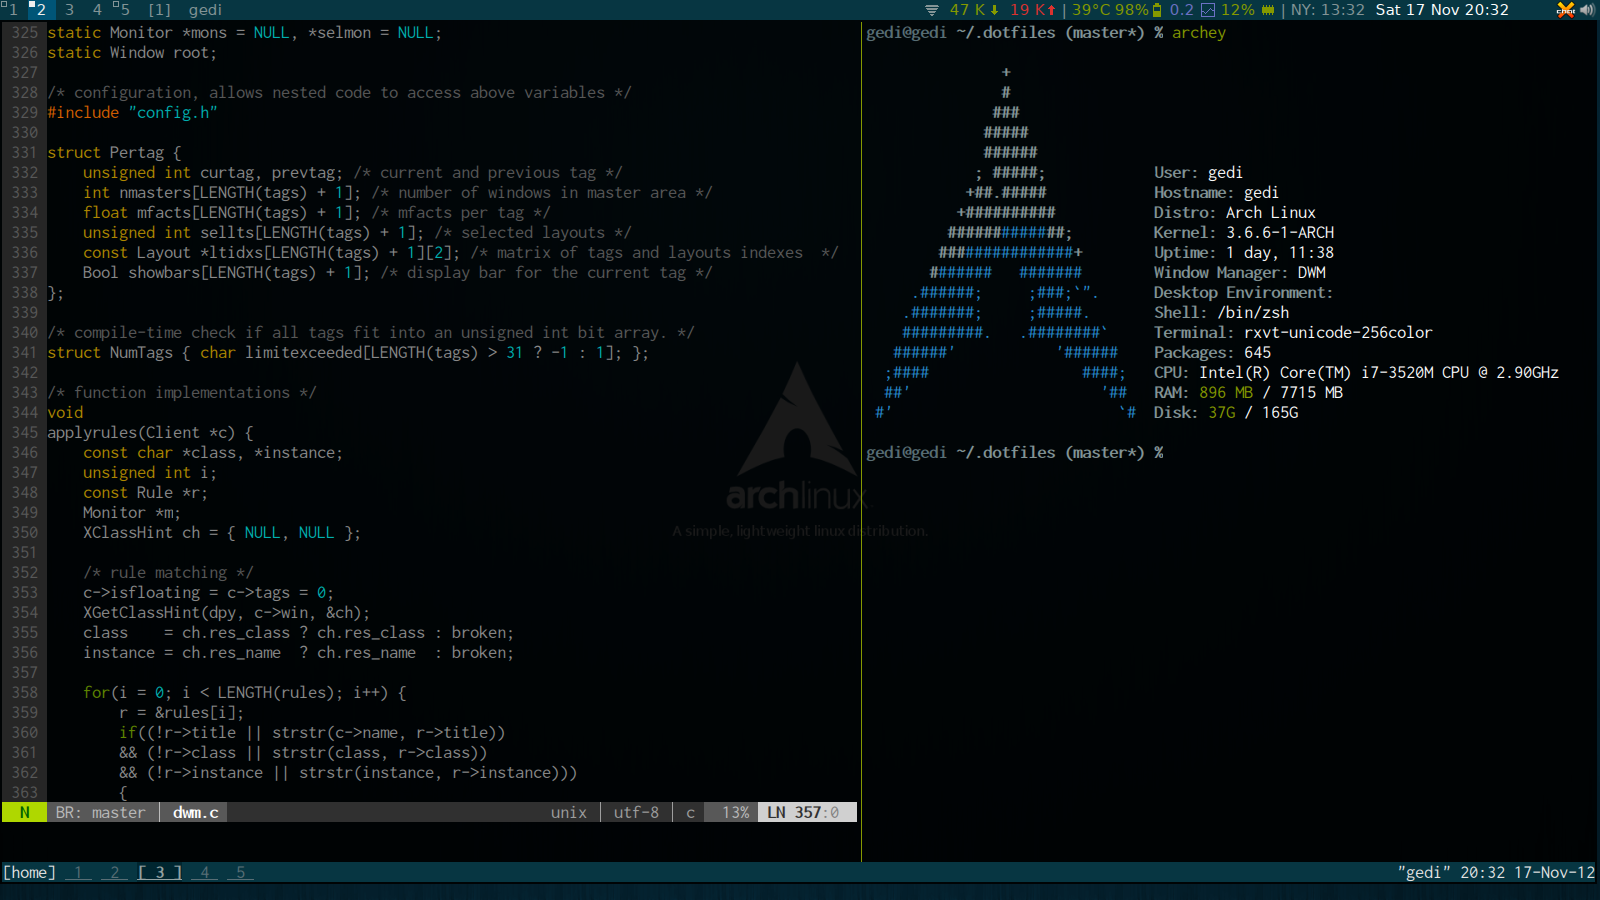
Task: Click the Kernel: 3.6.6-1-ARCH line
Action: (x=1243, y=232)
